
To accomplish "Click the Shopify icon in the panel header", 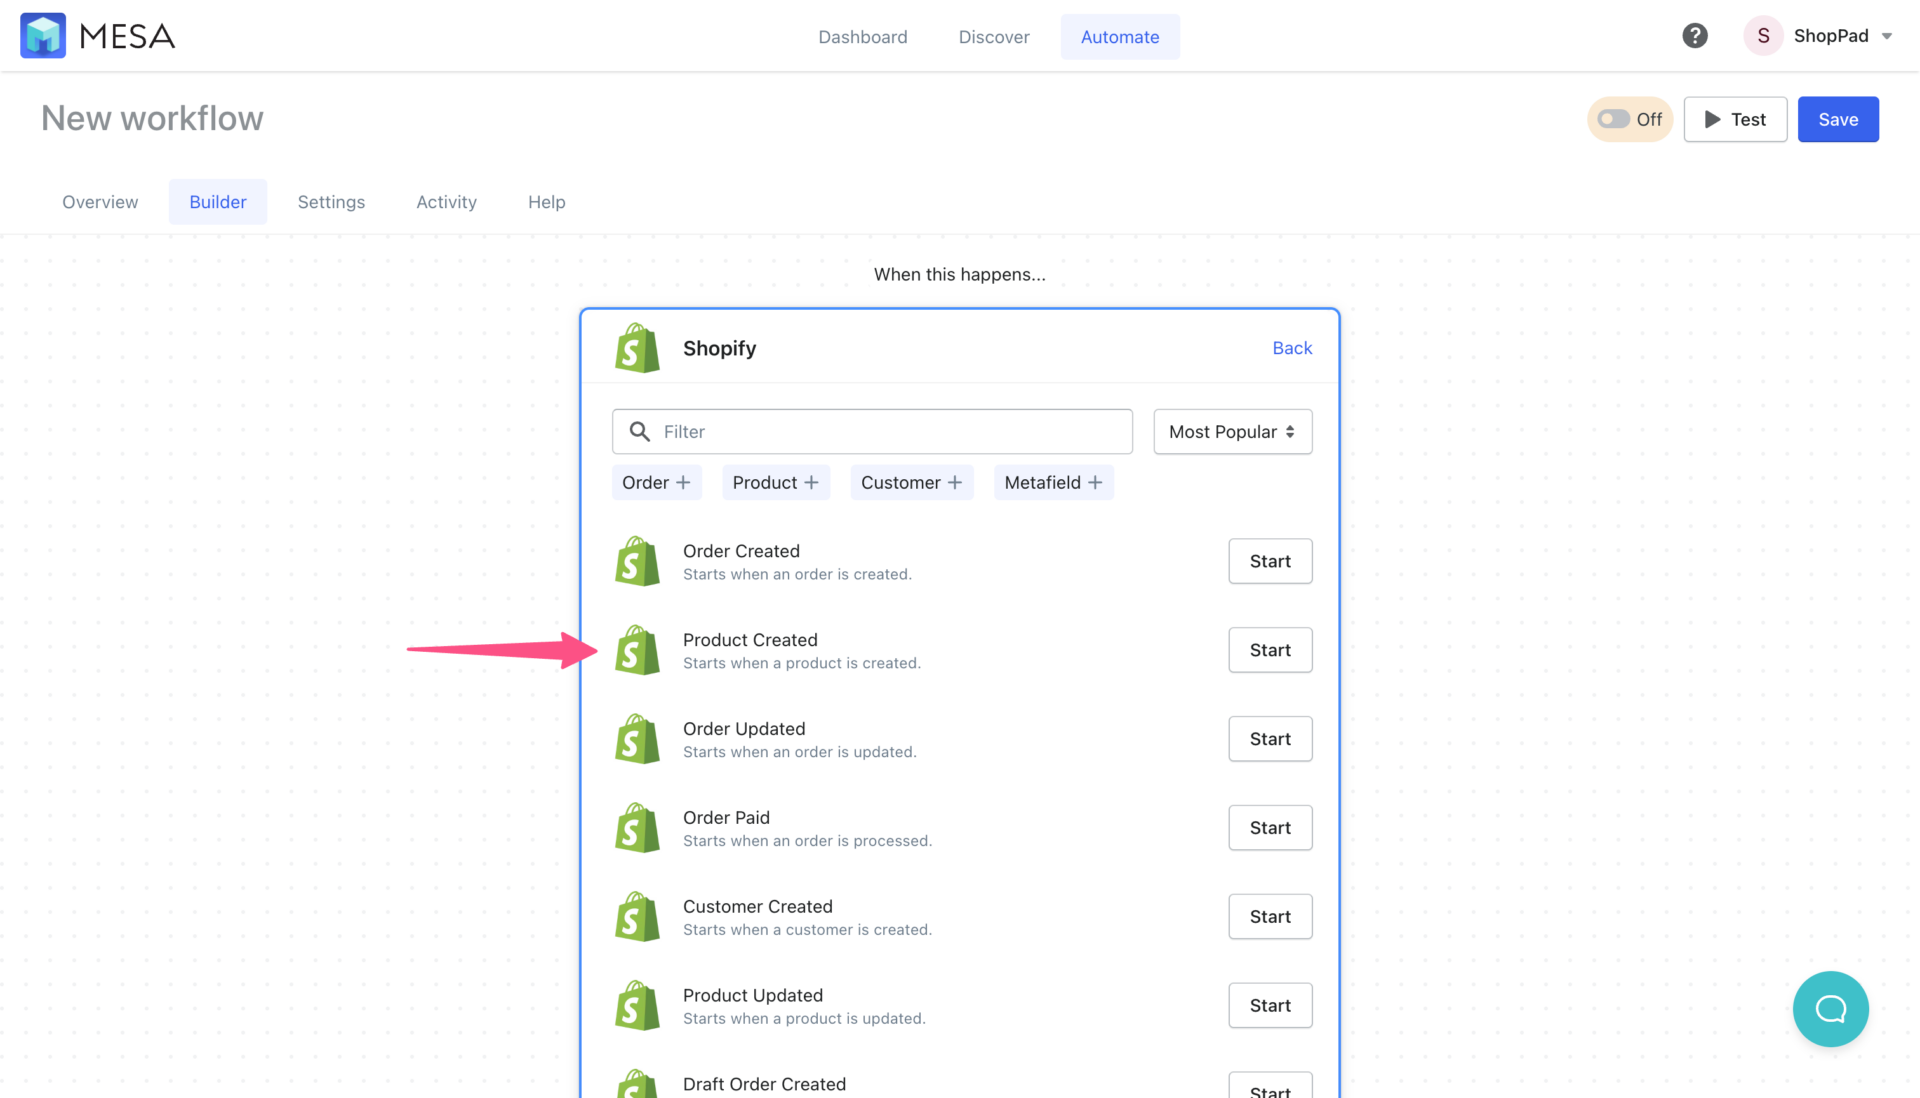I will tap(637, 347).
